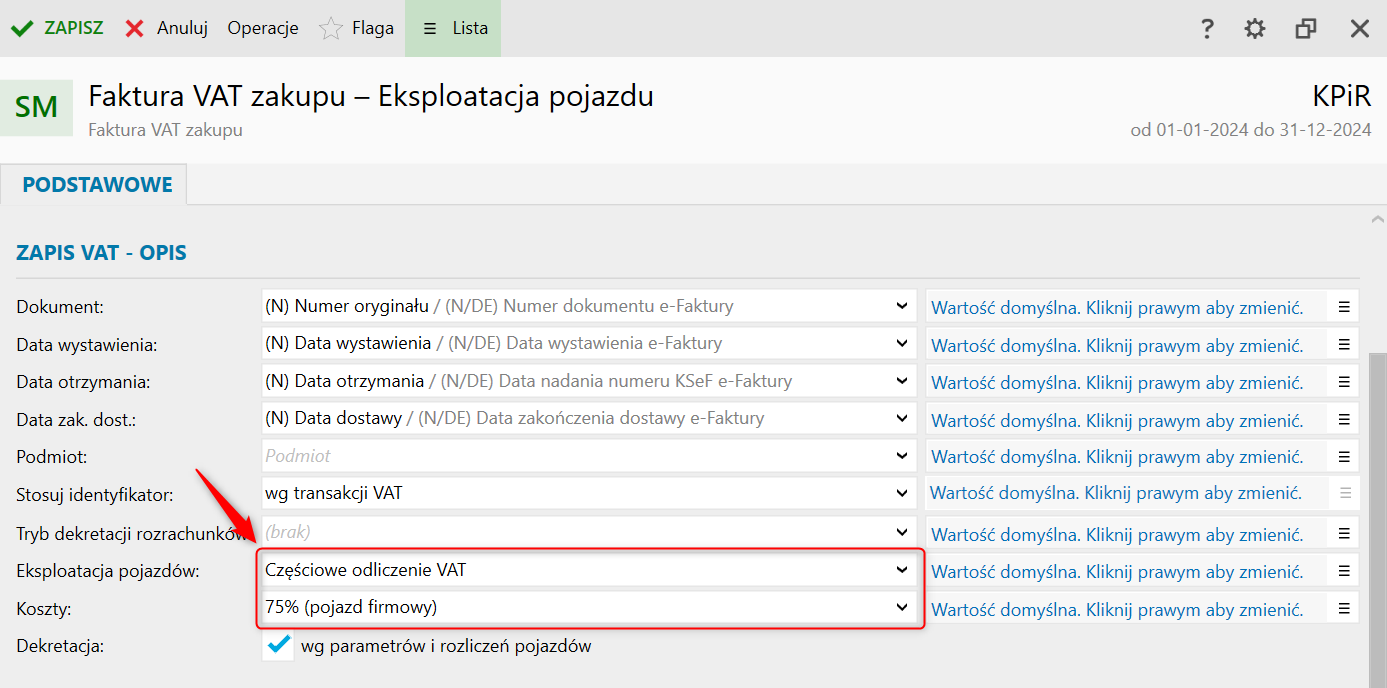Click the SM document type badge
This screenshot has width=1387, height=688.
[37, 107]
